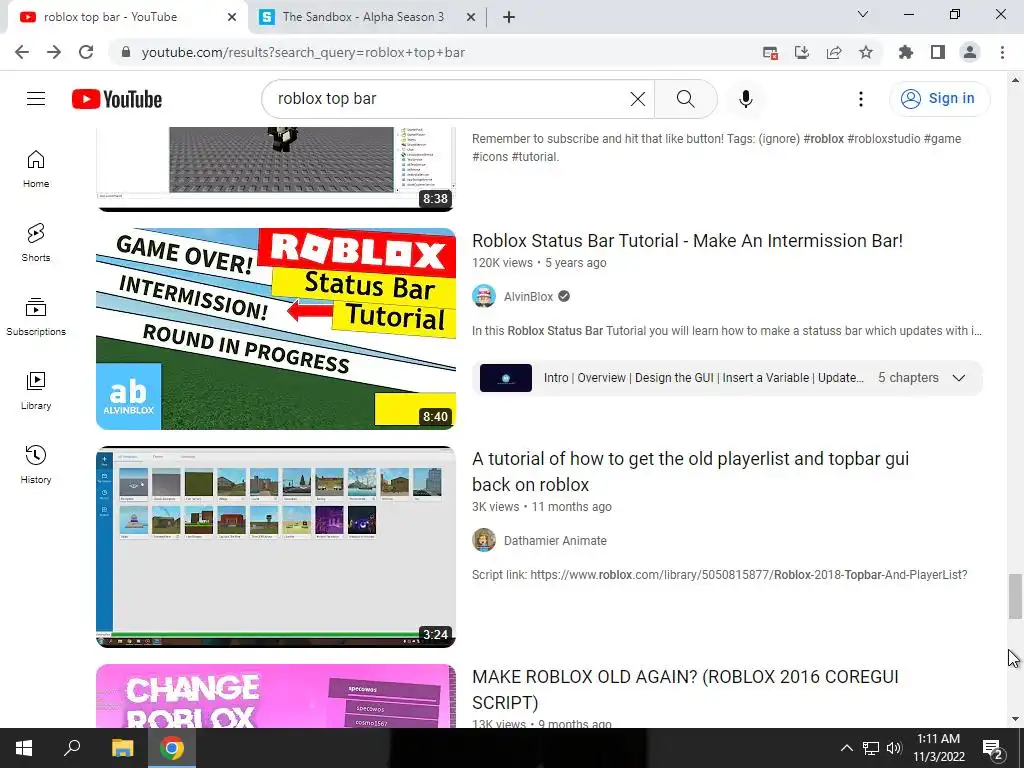Click the #roblox hashtag in the description
The height and width of the screenshot is (768, 1024).
823,138
